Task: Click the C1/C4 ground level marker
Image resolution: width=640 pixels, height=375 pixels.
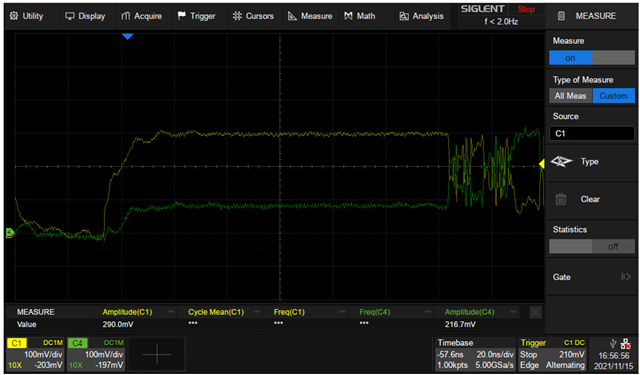Action: [x=10, y=233]
